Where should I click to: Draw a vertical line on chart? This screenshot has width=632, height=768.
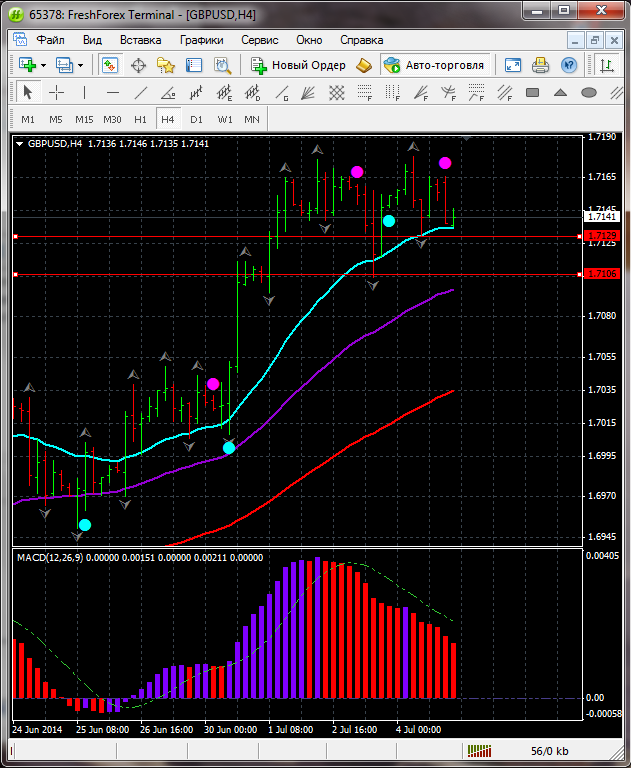point(85,93)
